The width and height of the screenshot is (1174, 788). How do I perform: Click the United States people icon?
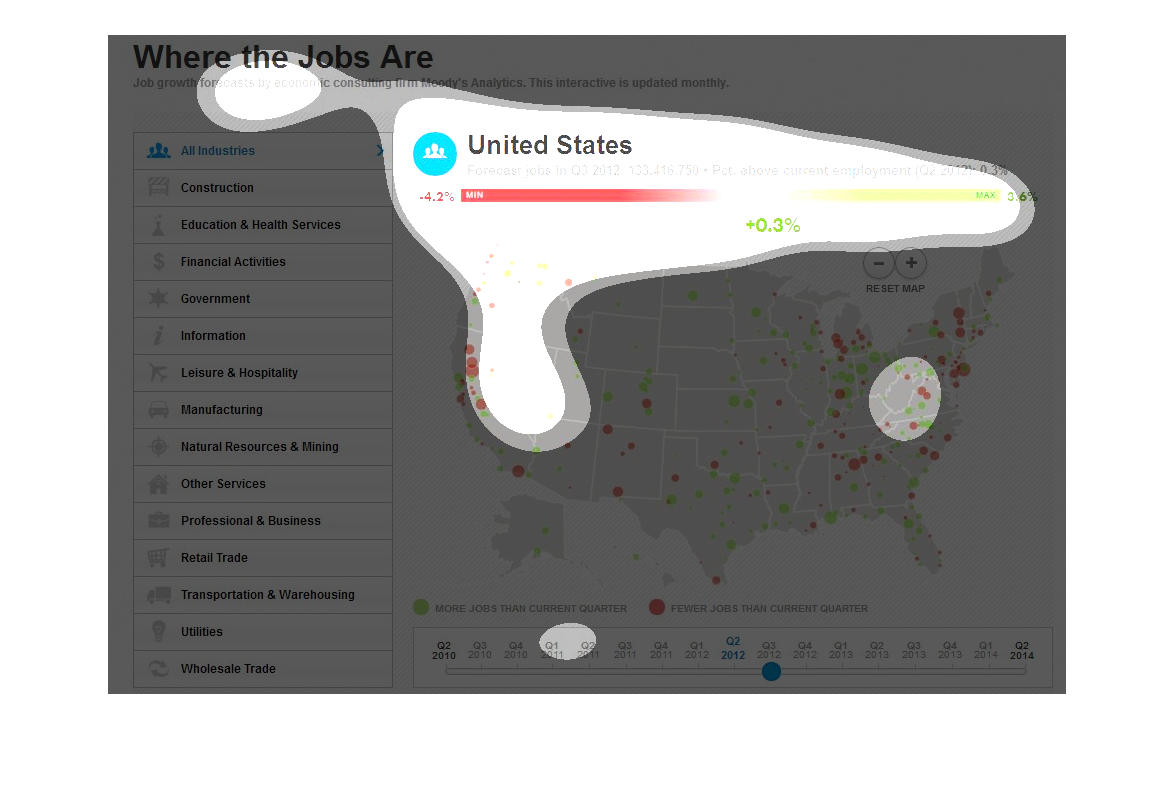coord(434,153)
